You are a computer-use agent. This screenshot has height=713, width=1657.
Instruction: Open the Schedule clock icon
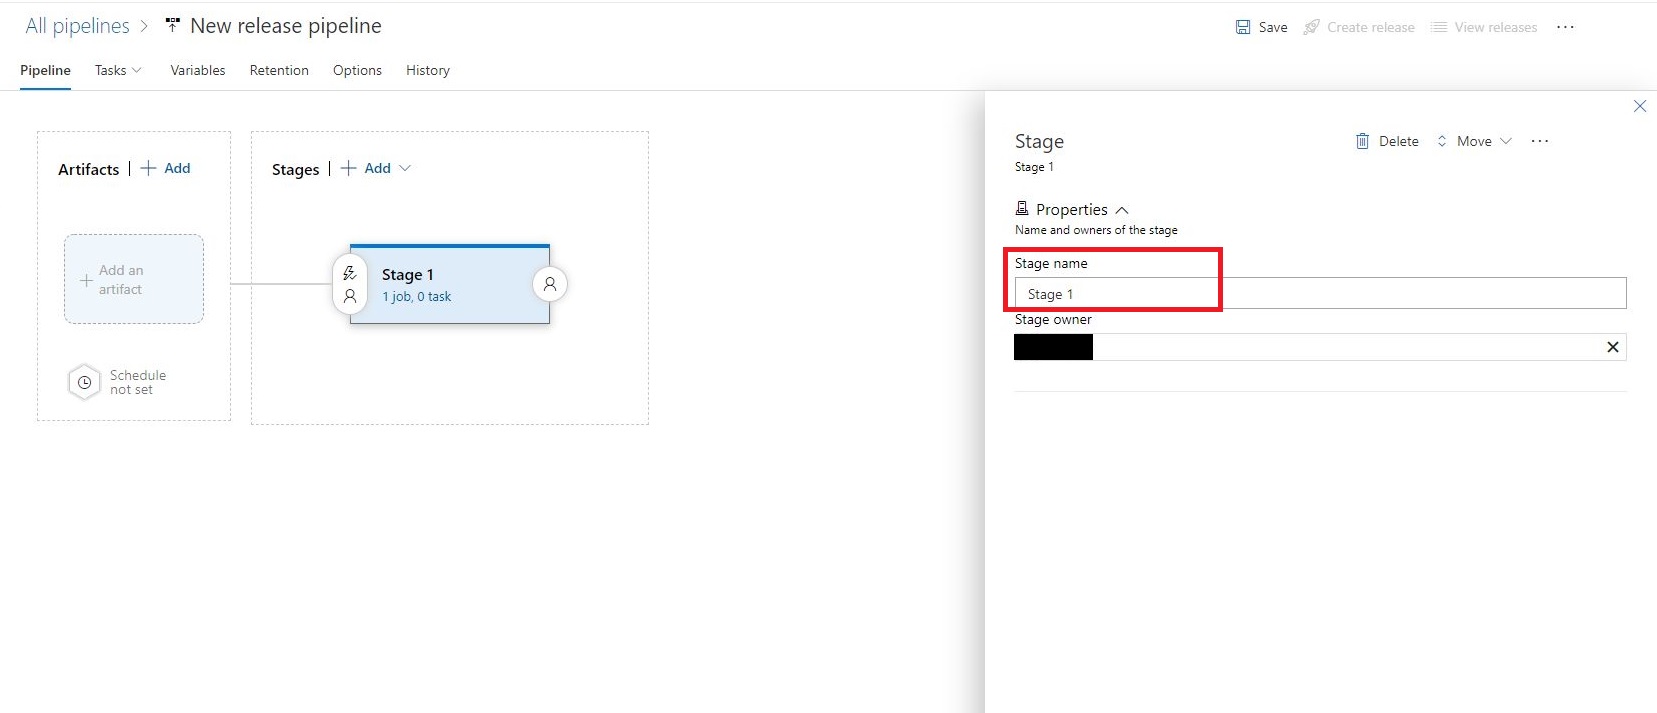point(85,382)
